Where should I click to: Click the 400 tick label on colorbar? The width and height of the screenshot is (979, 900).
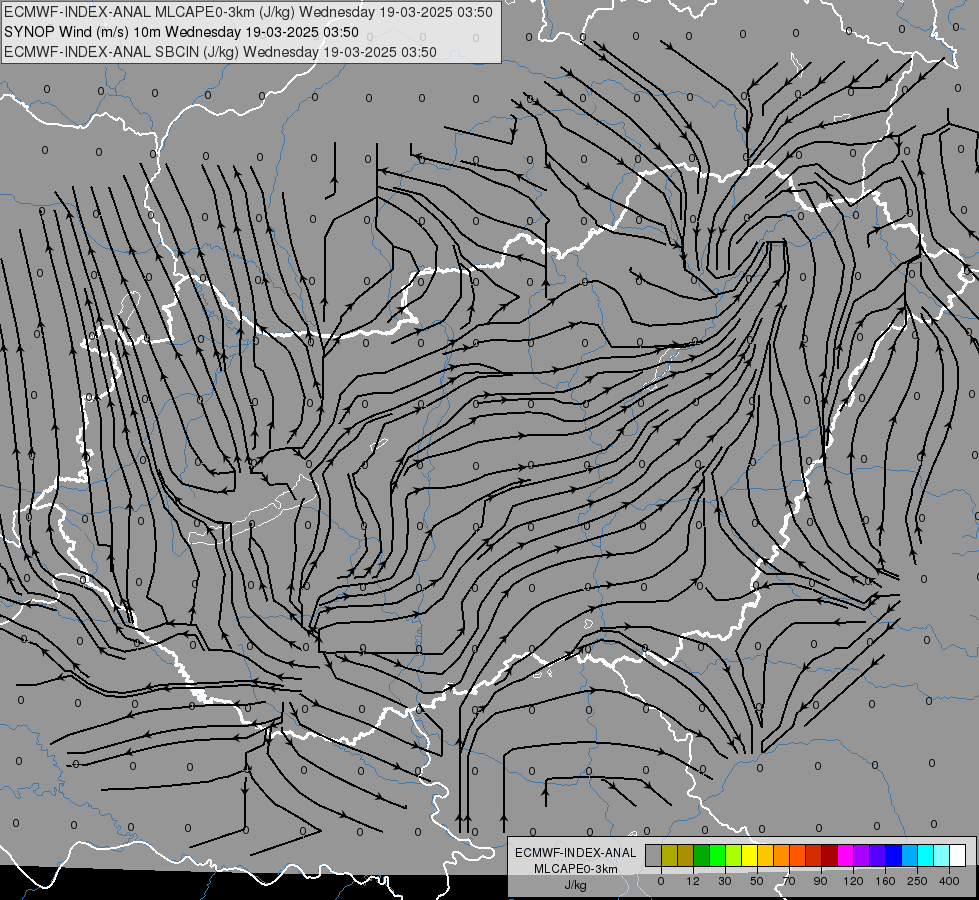click(x=949, y=881)
